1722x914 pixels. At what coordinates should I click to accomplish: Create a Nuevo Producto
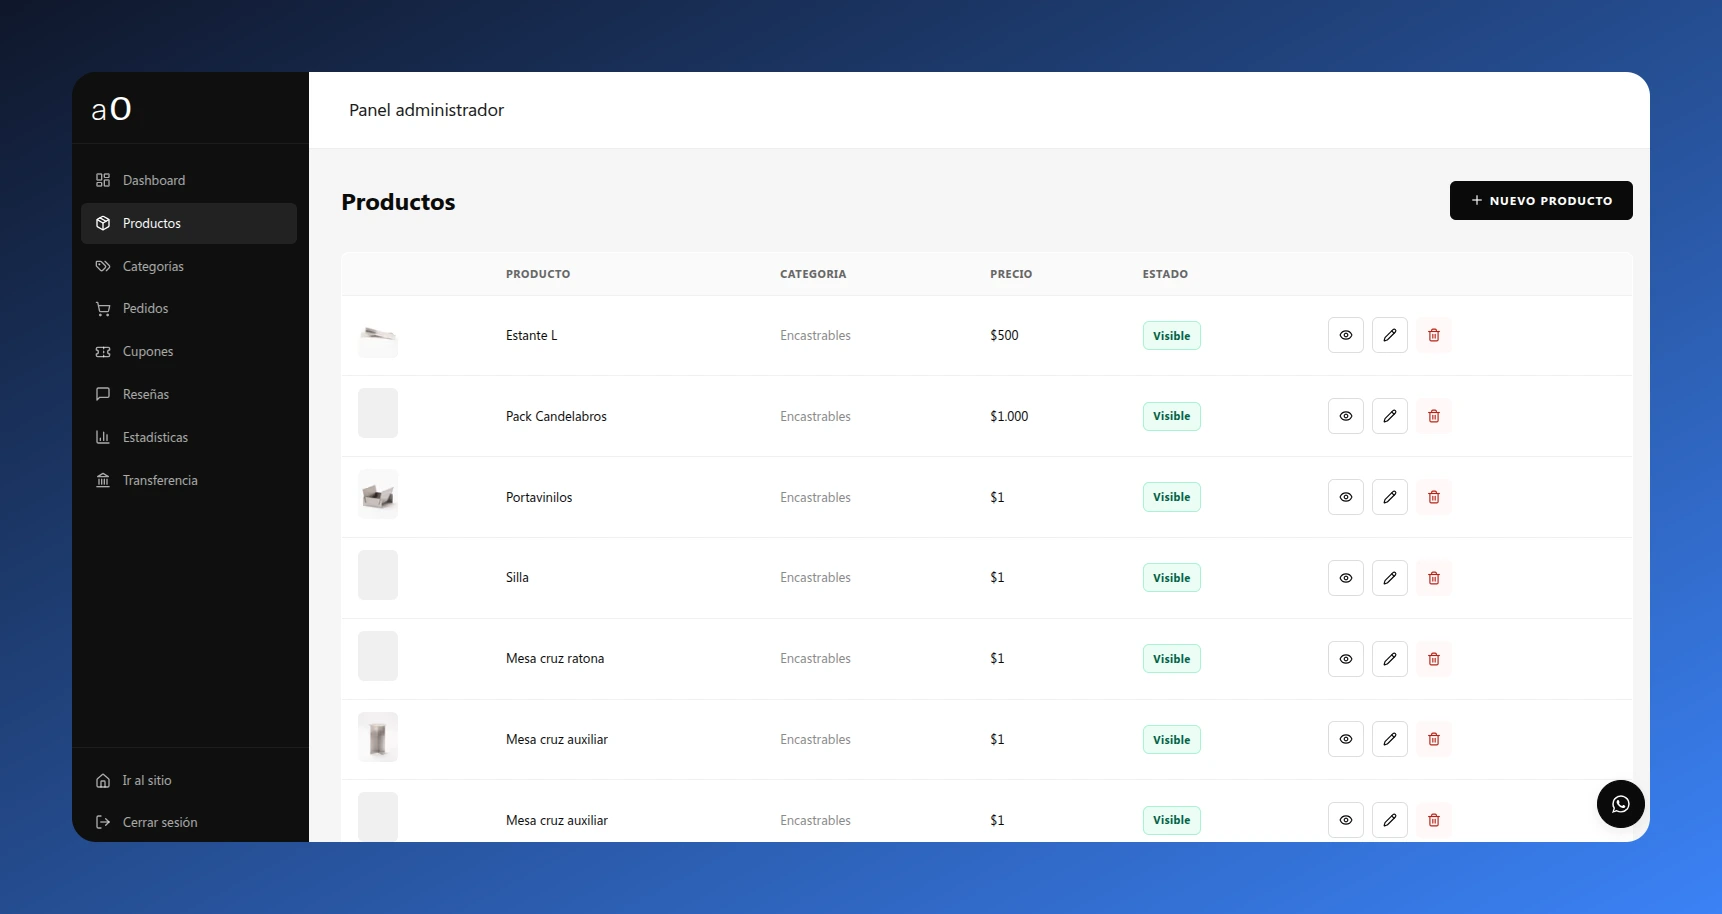pyautogui.click(x=1541, y=200)
